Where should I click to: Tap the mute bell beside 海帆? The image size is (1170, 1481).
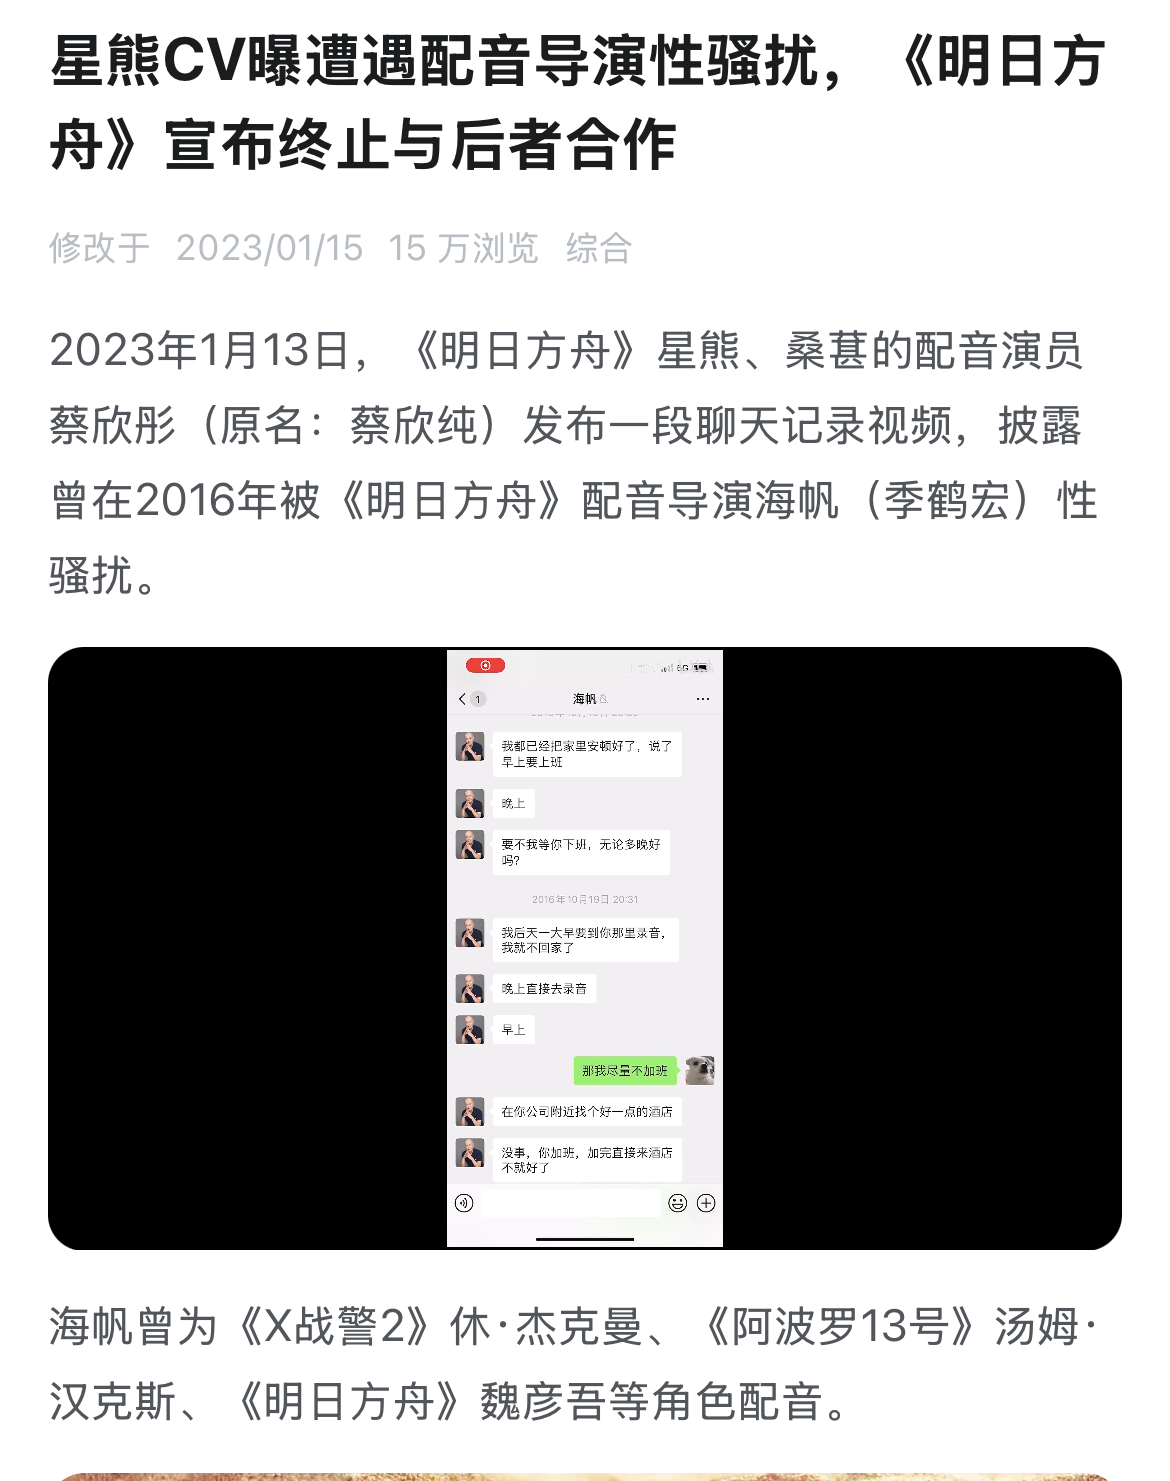point(604,699)
